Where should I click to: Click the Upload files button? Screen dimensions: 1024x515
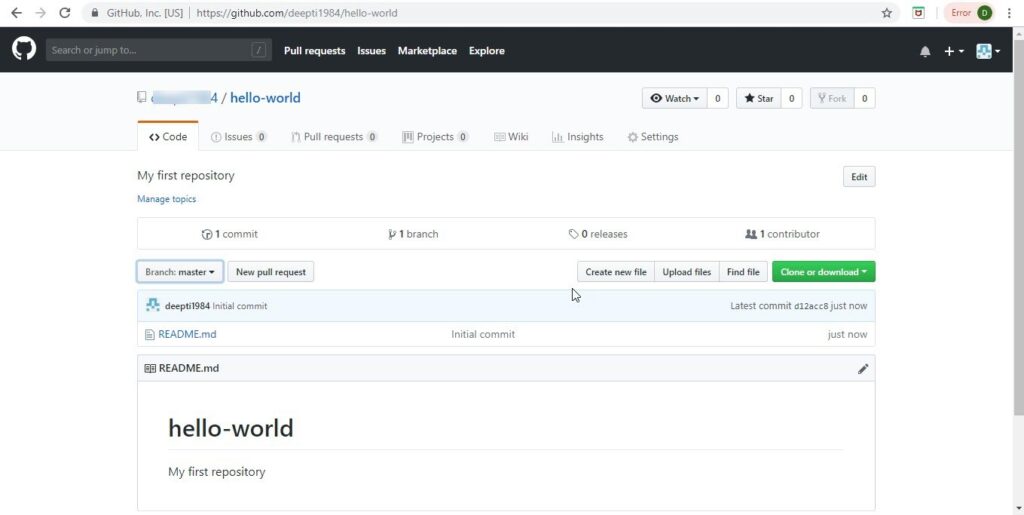(x=686, y=272)
